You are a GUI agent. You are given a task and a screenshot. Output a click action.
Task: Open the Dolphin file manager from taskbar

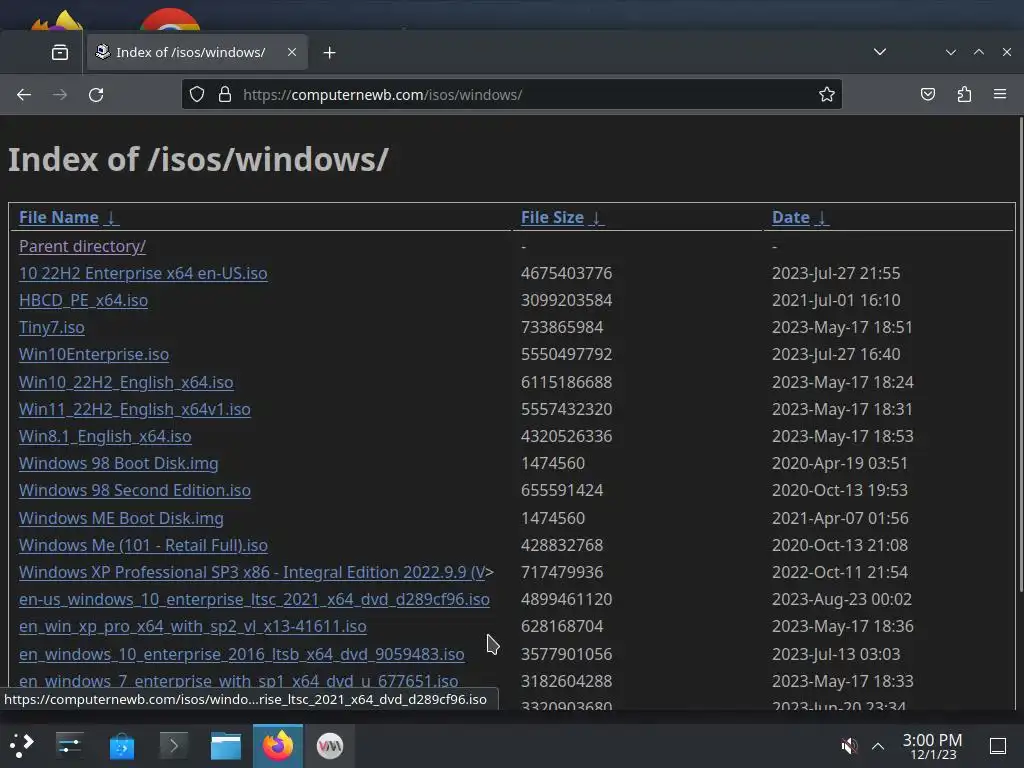[226, 745]
